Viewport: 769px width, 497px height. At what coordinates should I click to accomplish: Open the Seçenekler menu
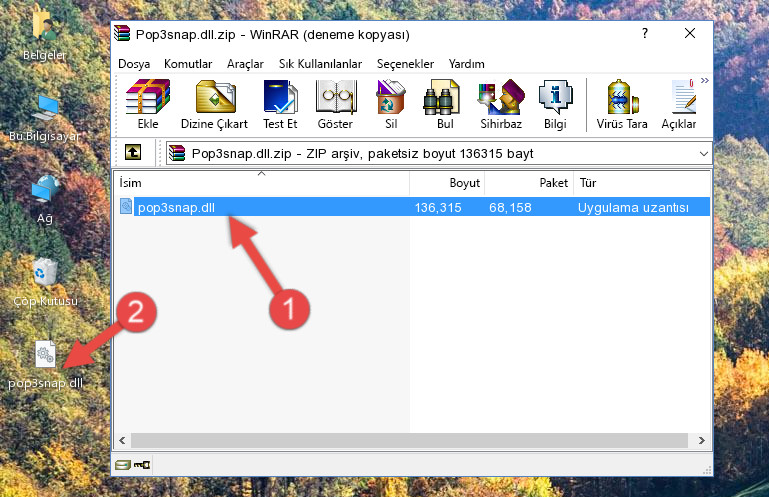pyautogui.click(x=405, y=64)
